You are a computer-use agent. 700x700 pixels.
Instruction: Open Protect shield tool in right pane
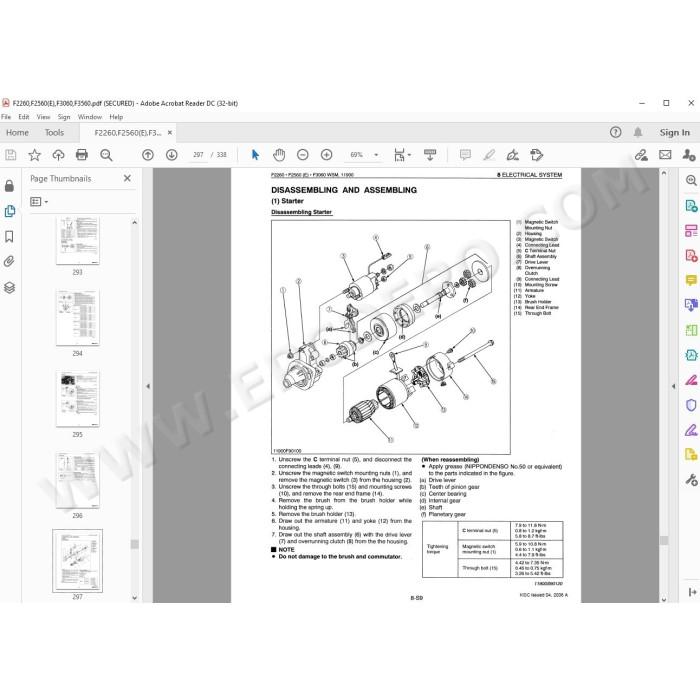691,405
